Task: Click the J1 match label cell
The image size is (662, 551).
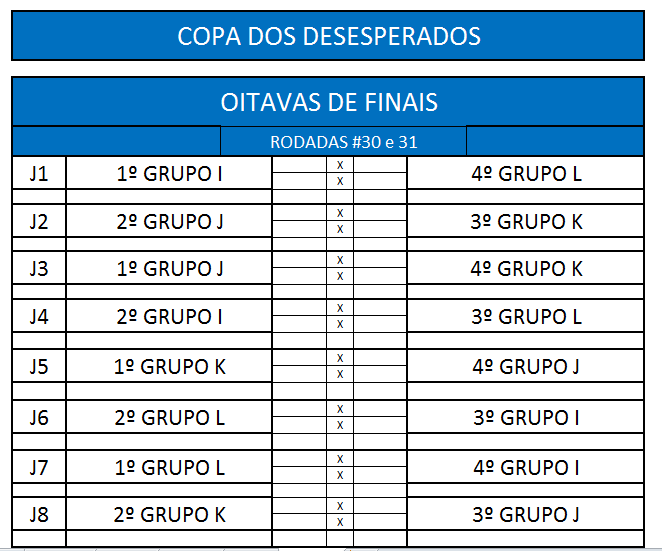Action: [39, 173]
